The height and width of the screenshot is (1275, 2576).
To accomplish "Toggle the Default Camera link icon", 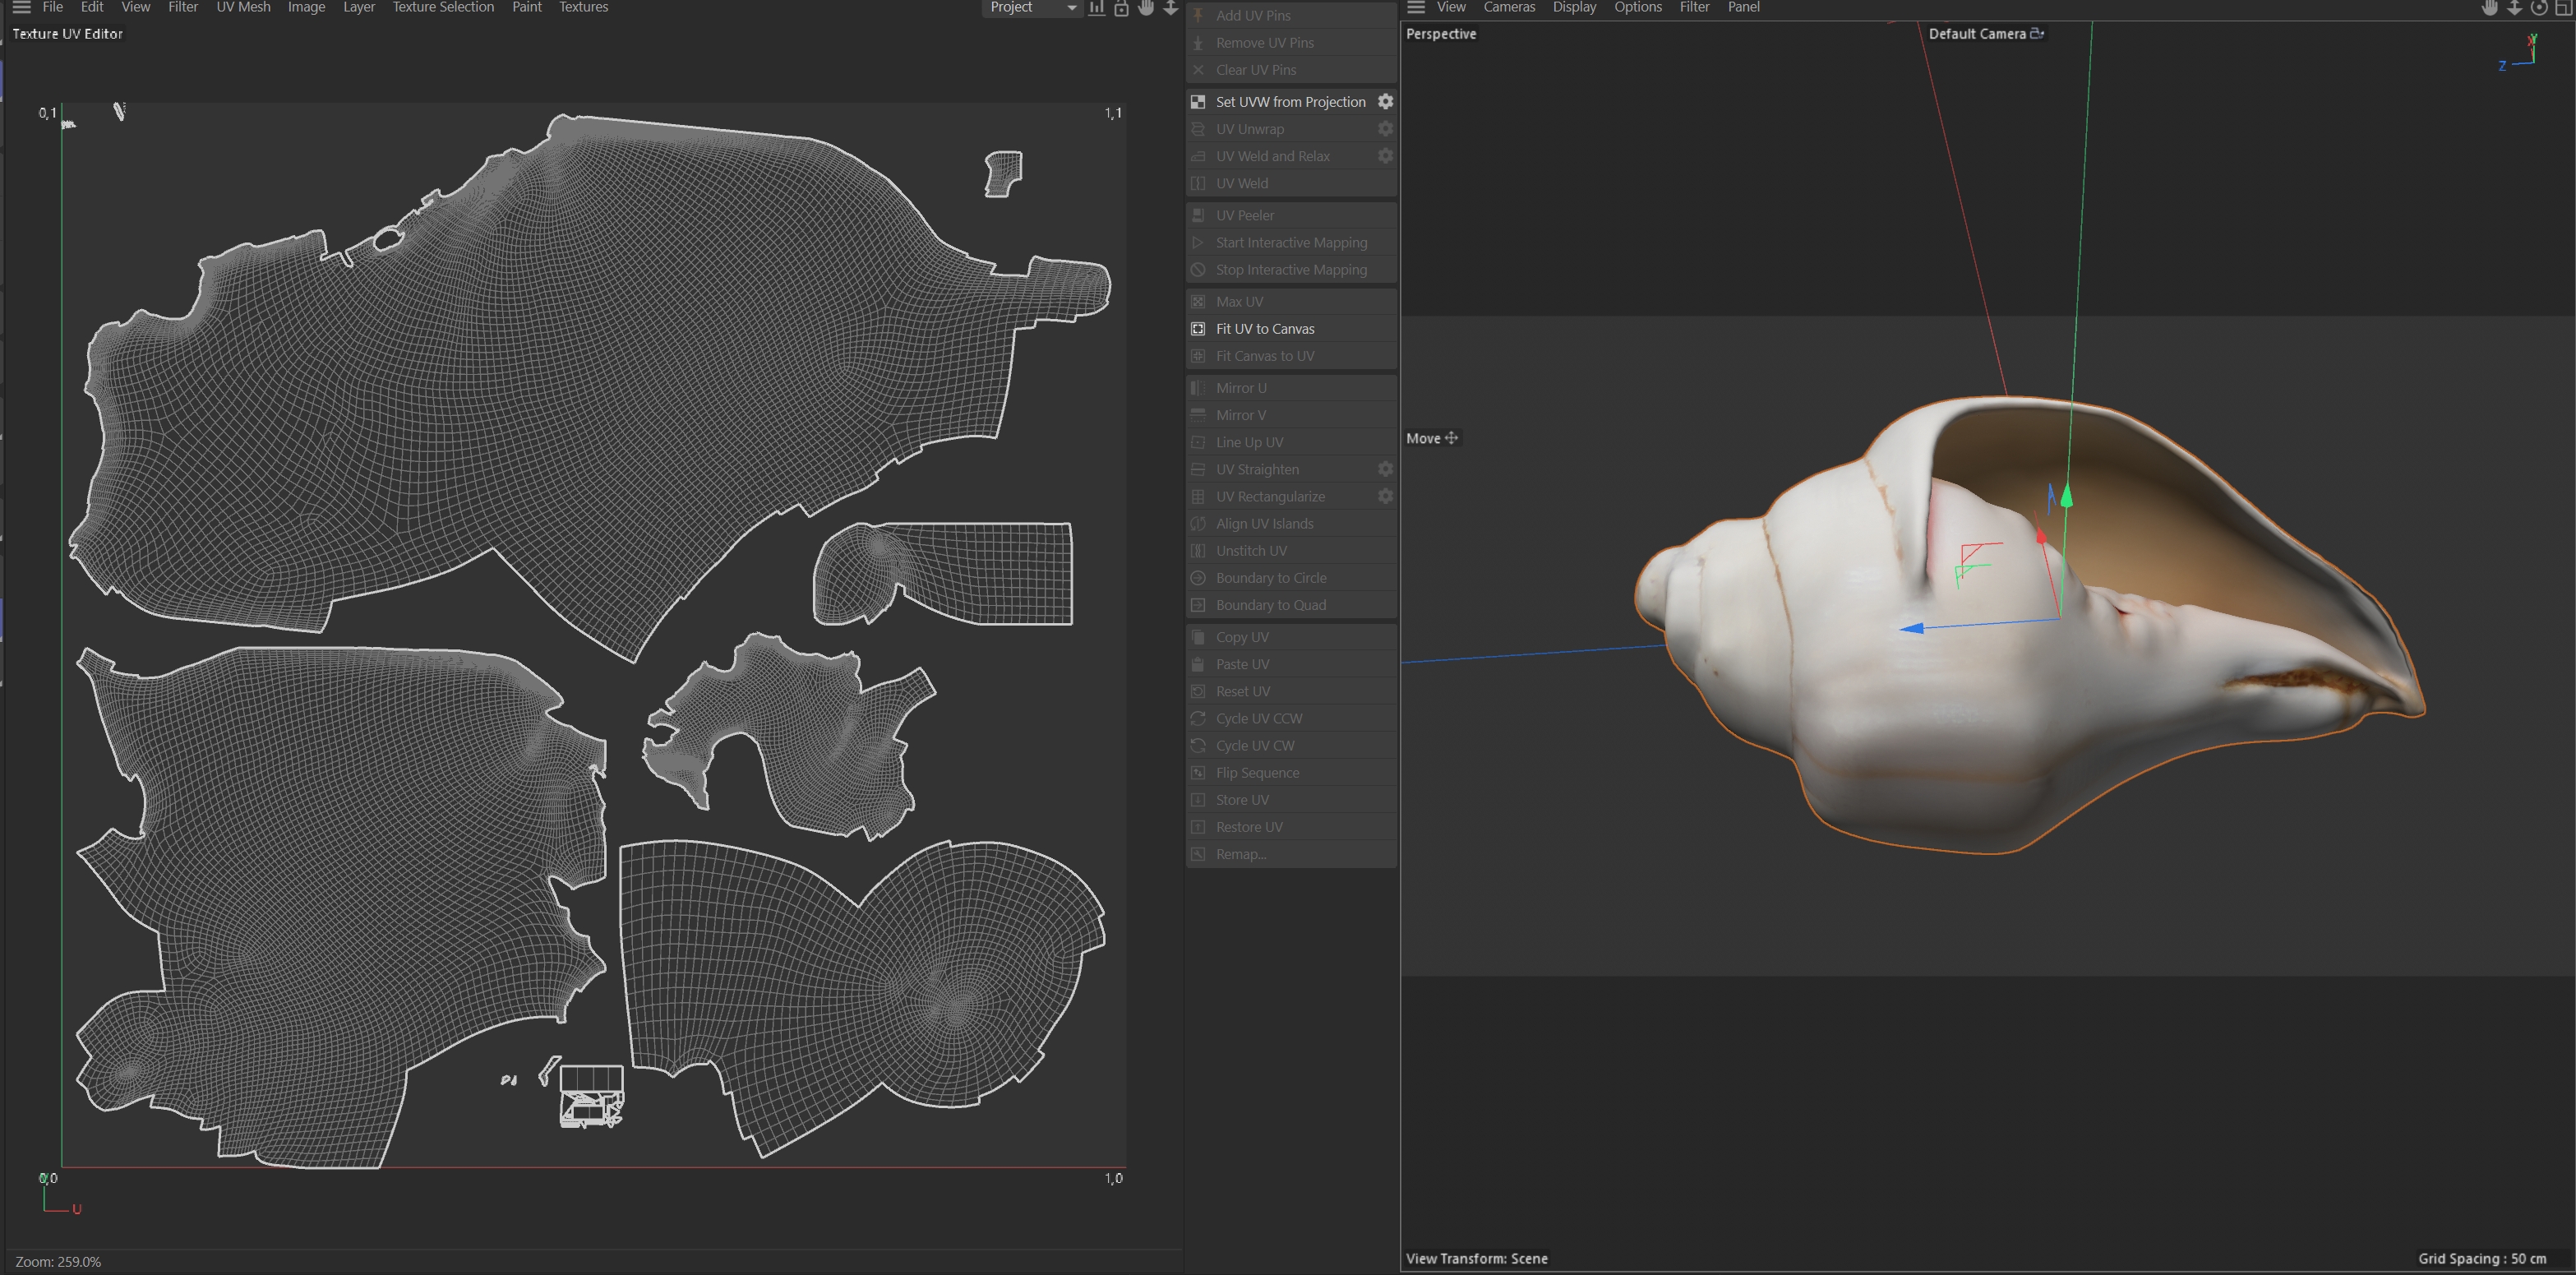I will pos(2037,34).
